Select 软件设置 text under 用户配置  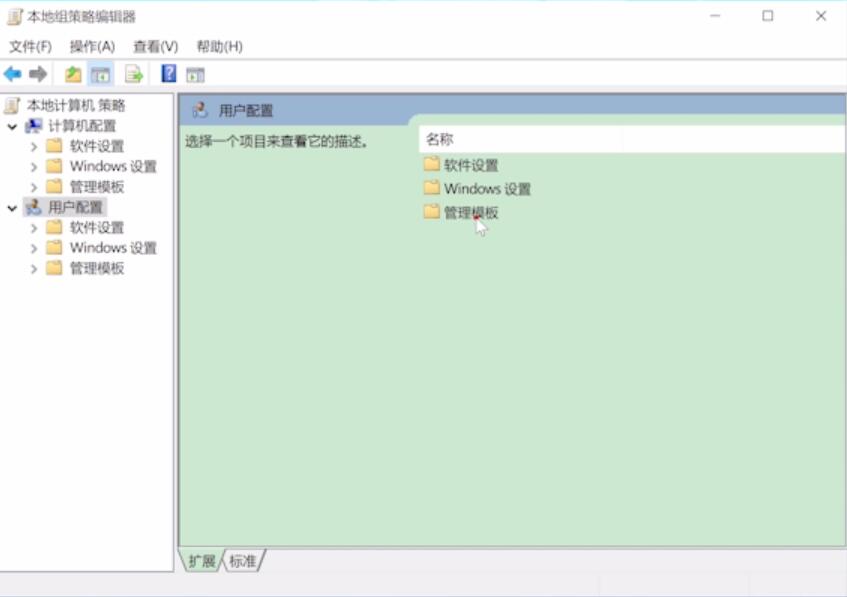(x=97, y=227)
